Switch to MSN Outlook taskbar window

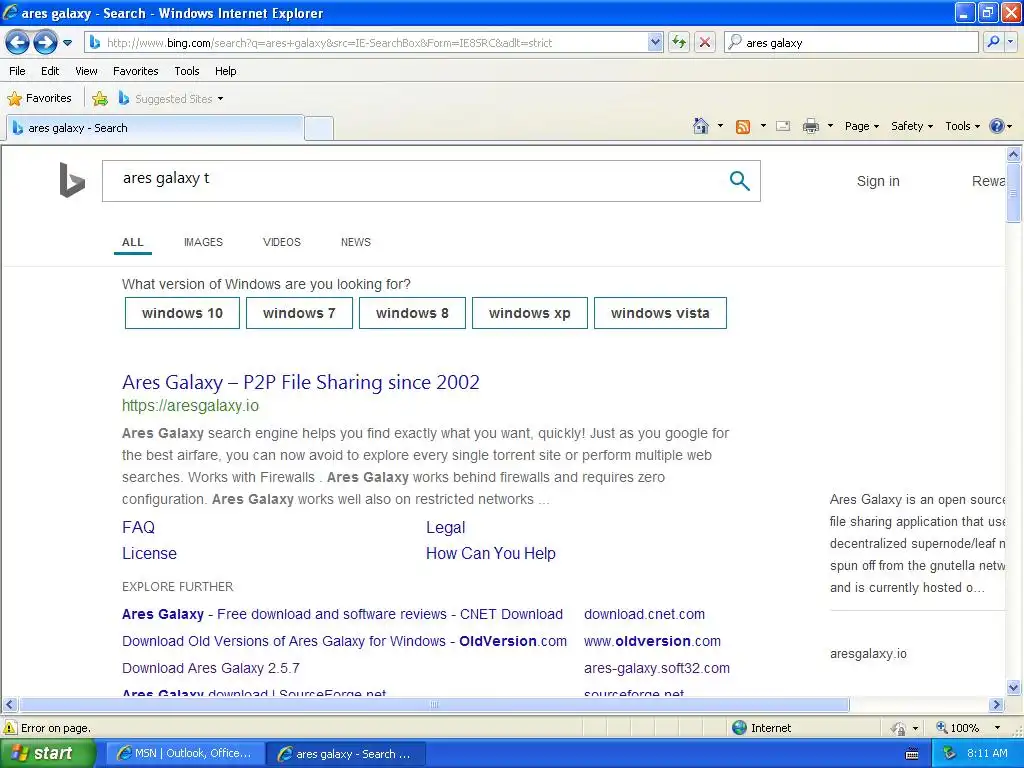(x=185, y=753)
